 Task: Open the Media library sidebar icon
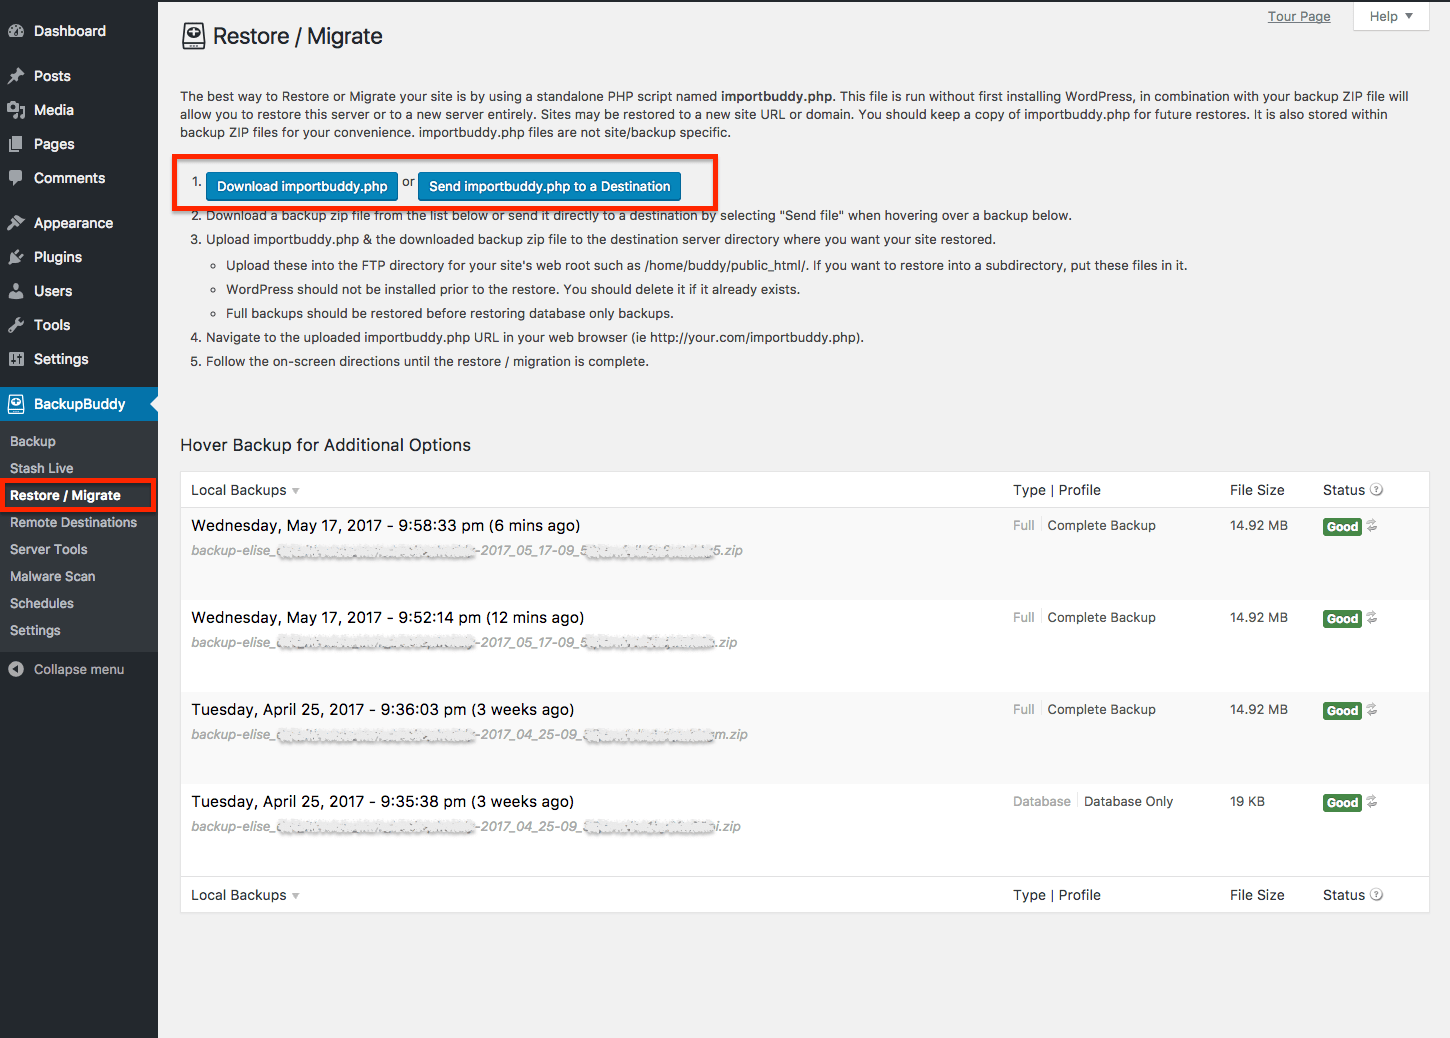coord(16,110)
